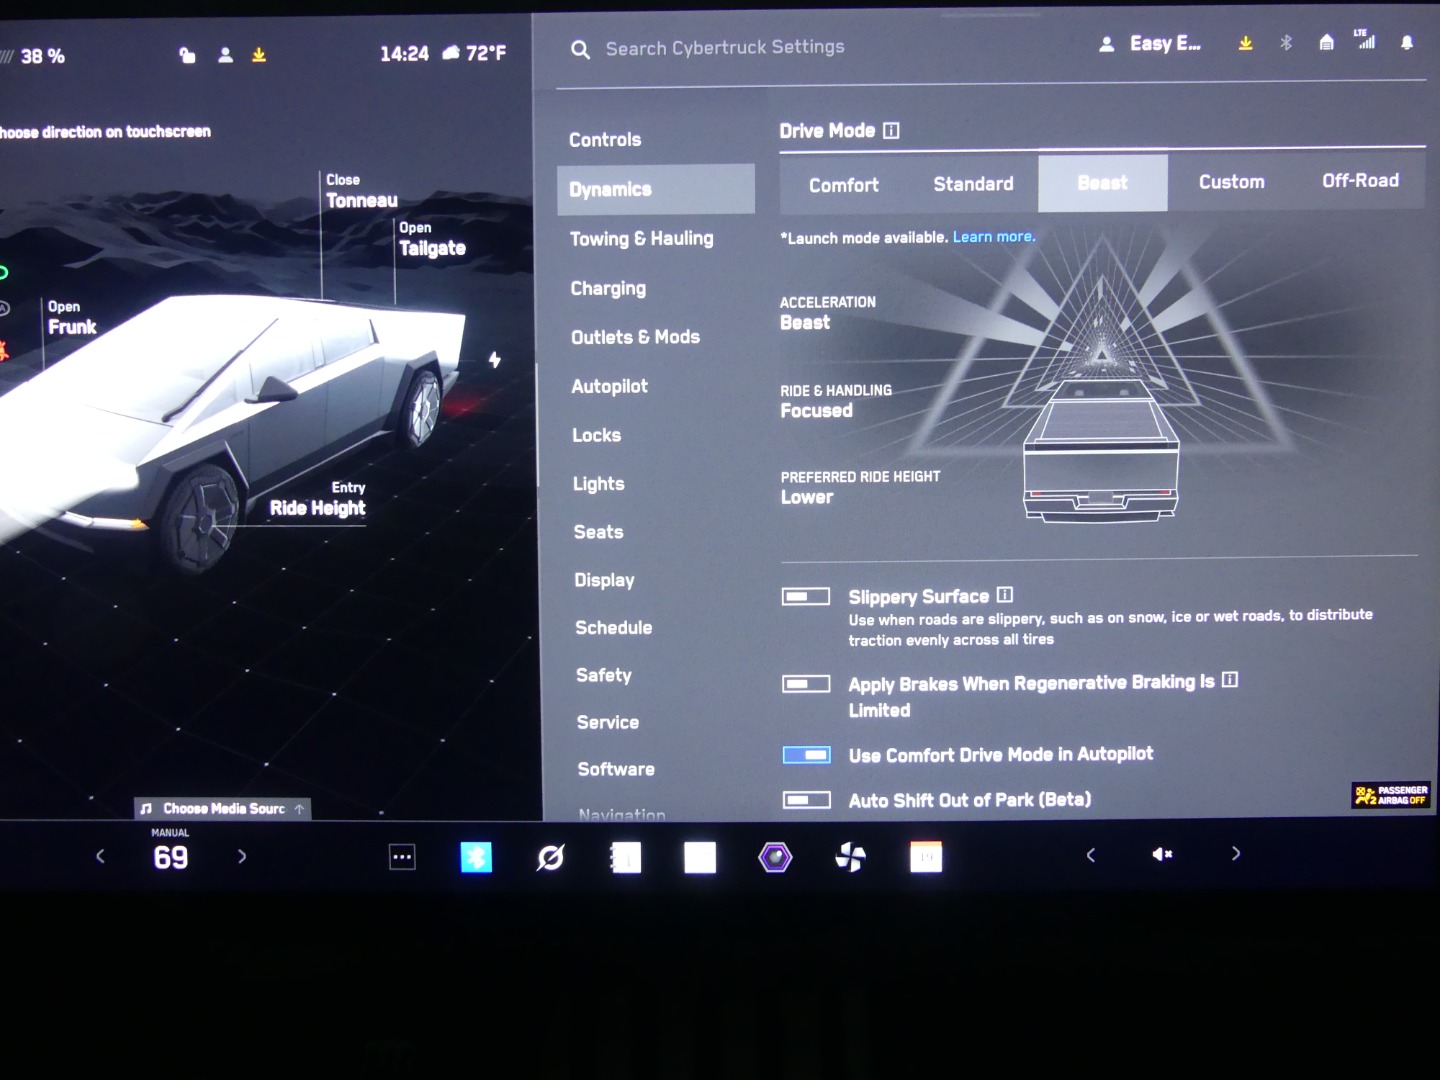Select the Custom drive mode tab
1440x1080 pixels.
(1232, 182)
